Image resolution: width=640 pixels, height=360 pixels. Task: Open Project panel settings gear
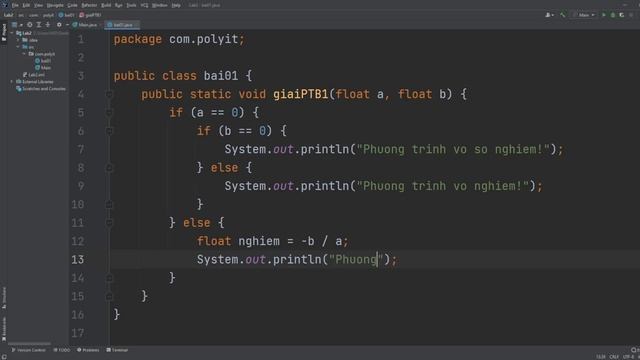tap(59, 25)
